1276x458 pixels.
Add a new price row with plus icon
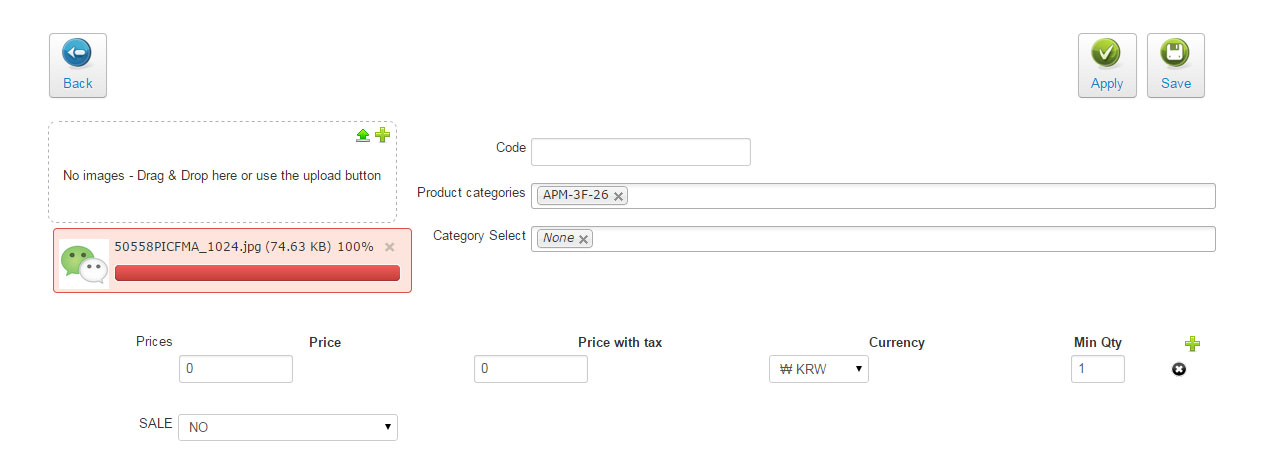point(1192,343)
